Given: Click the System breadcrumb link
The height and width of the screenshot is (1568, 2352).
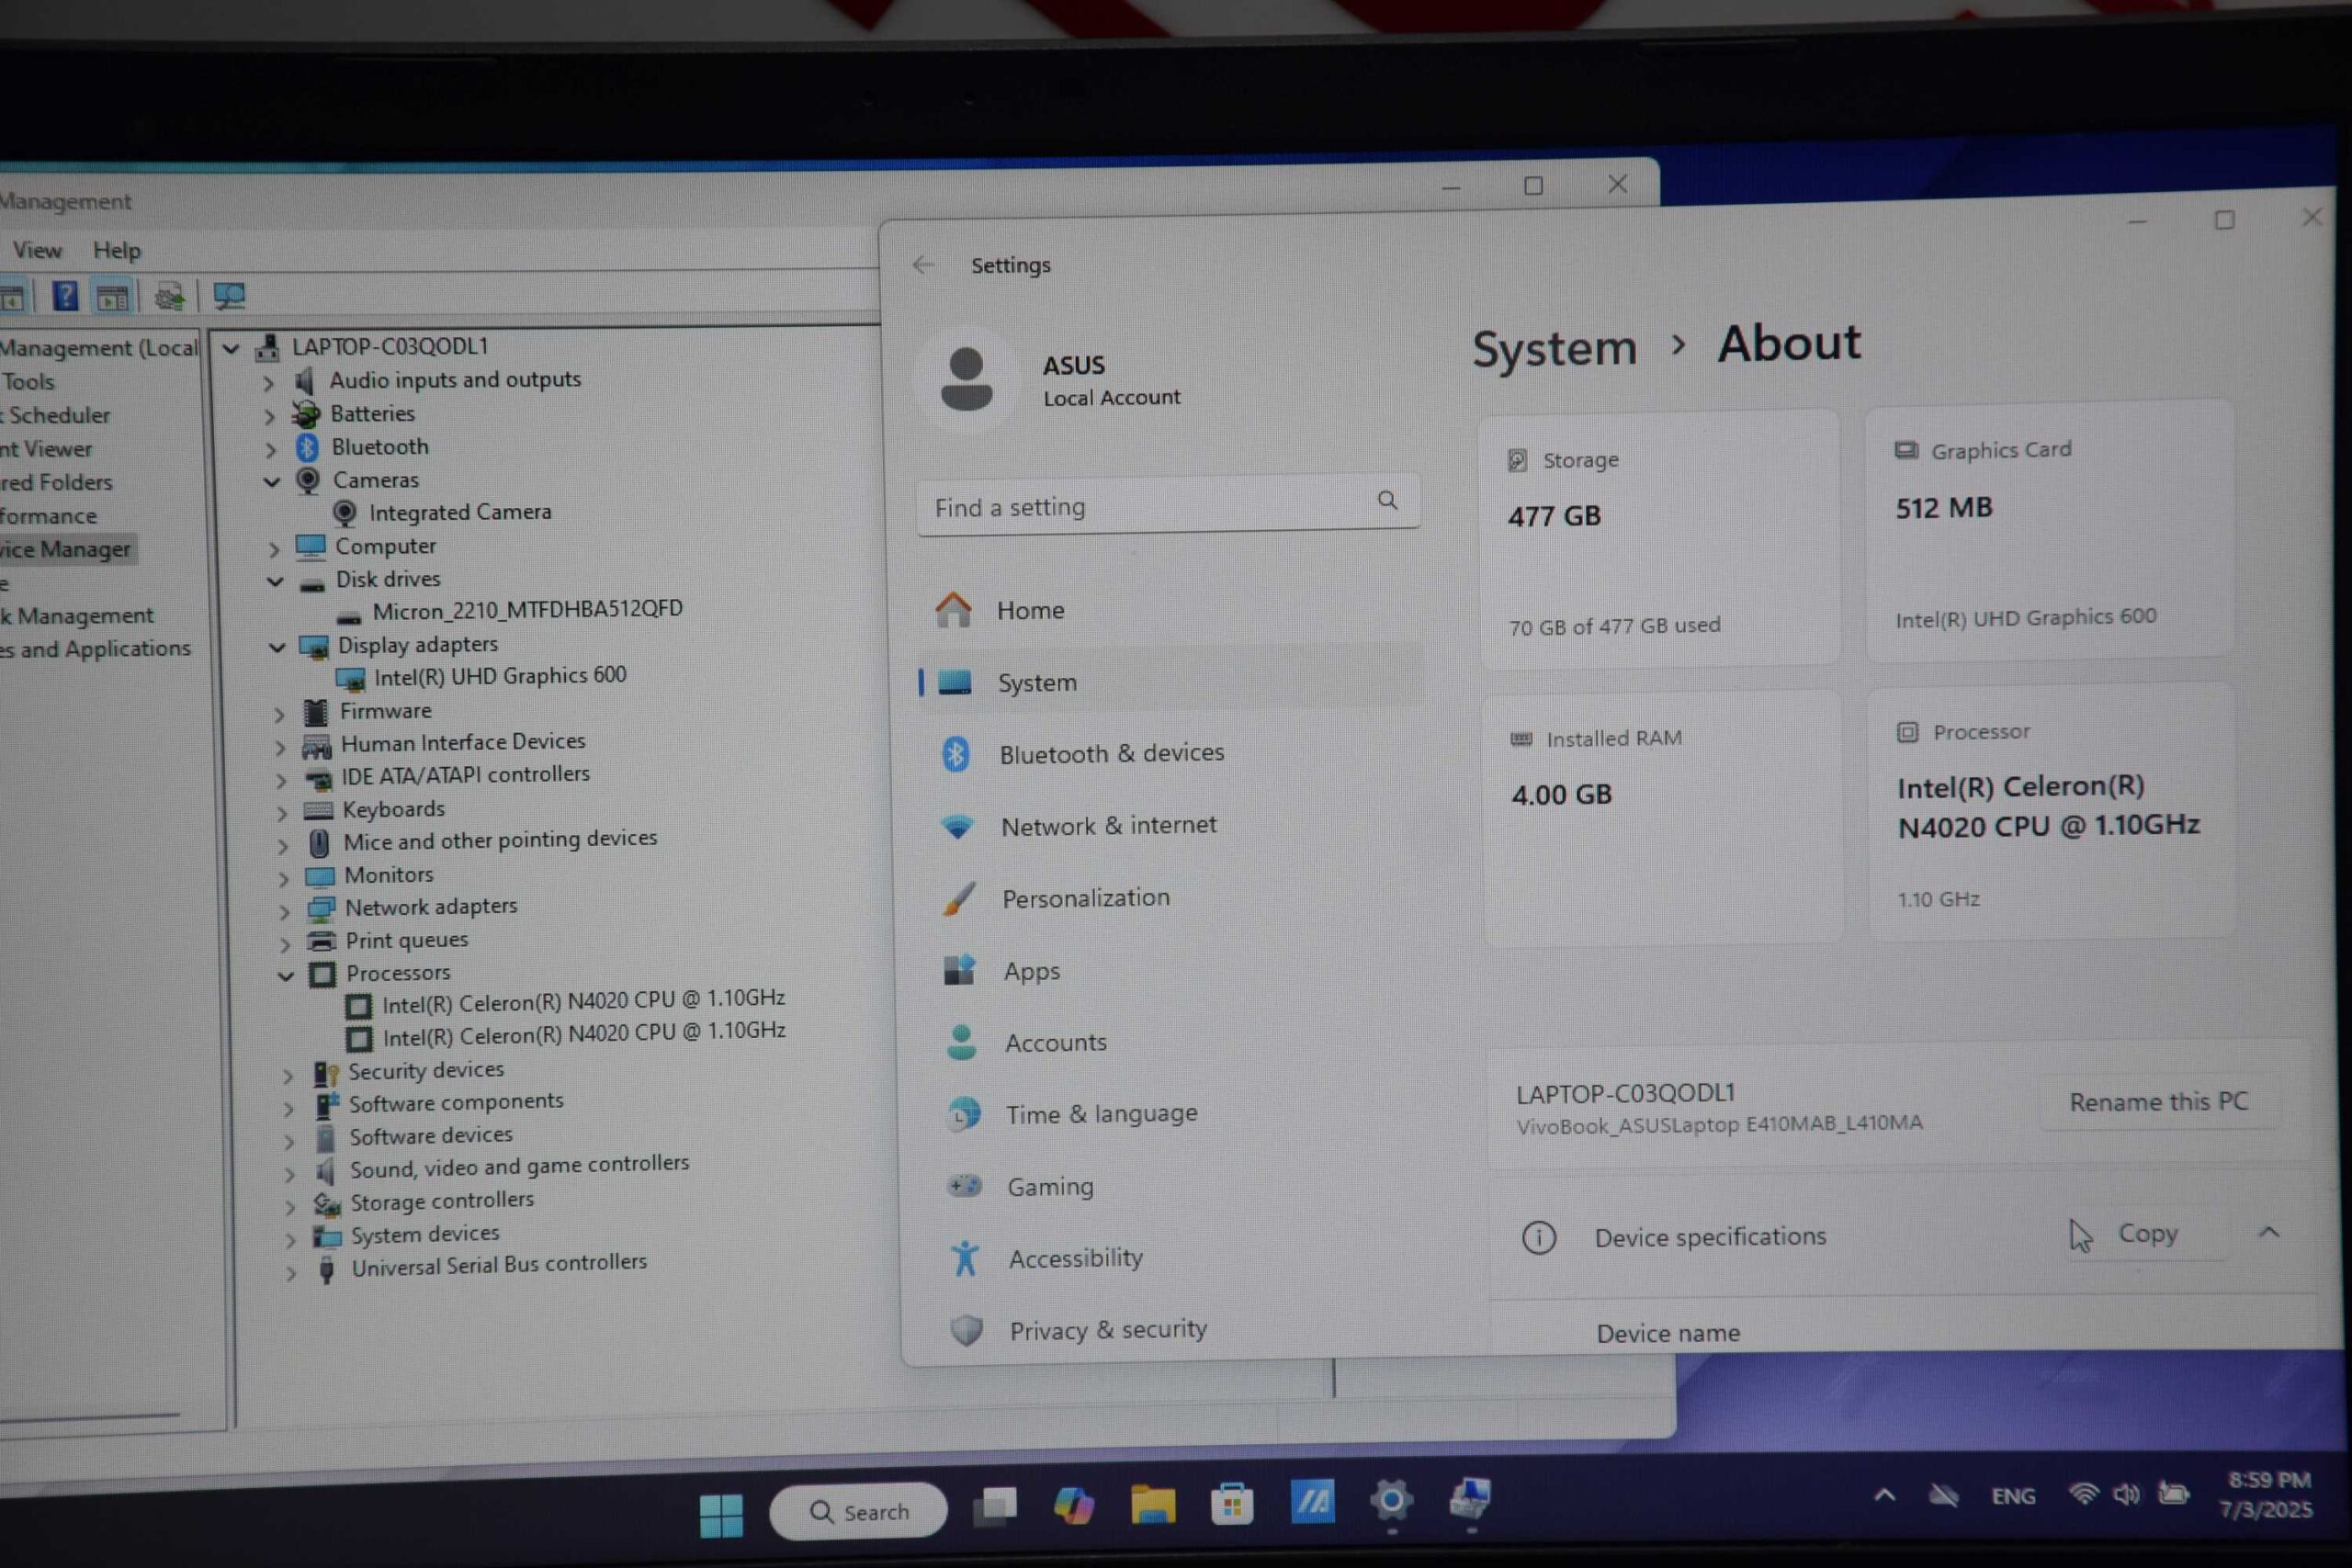Looking at the screenshot, I should pos(1555,349).
